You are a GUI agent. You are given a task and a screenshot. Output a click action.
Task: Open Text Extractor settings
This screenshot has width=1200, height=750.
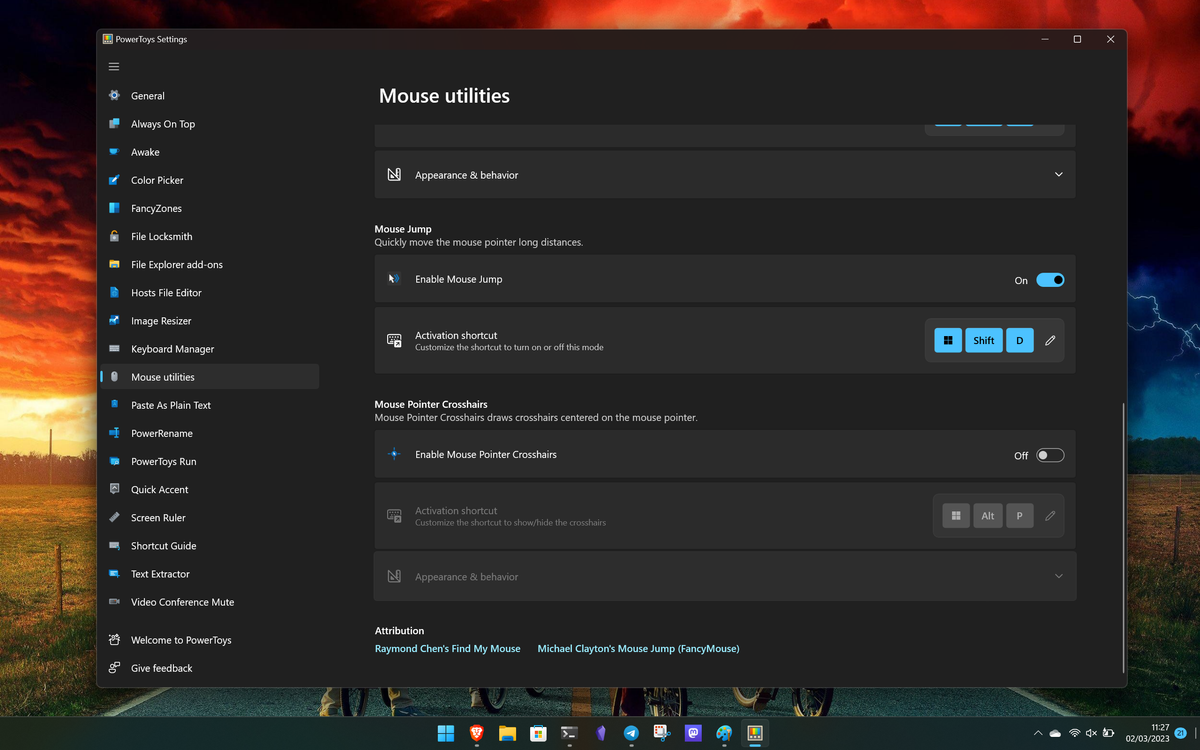pyautogui.click(x=161, y=573)
